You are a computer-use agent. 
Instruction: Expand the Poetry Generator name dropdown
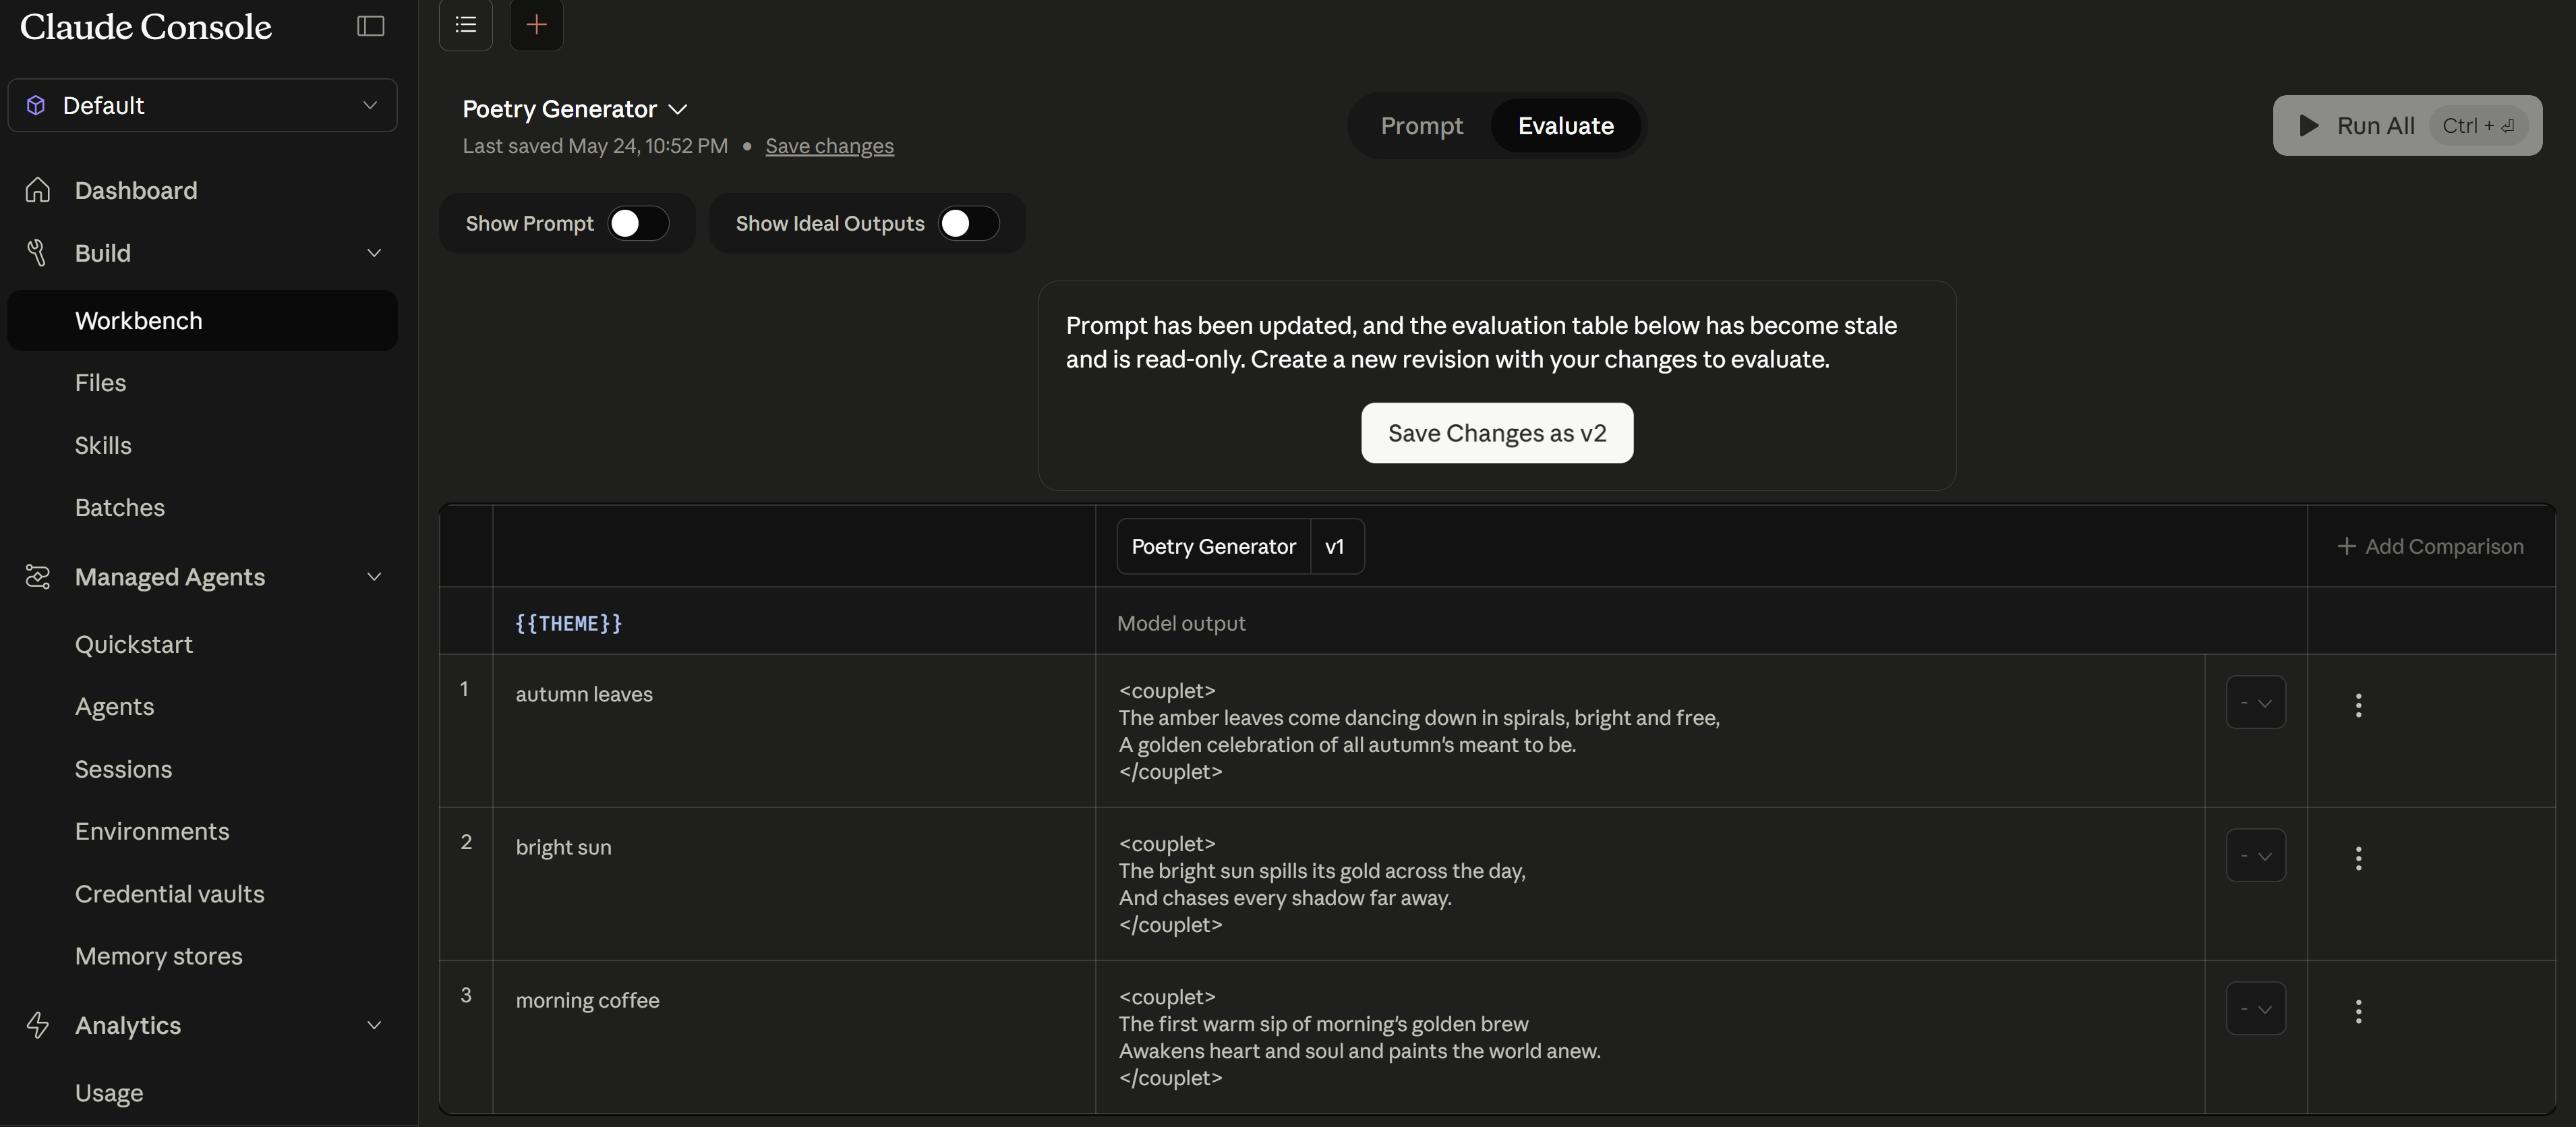coord(677,109)
